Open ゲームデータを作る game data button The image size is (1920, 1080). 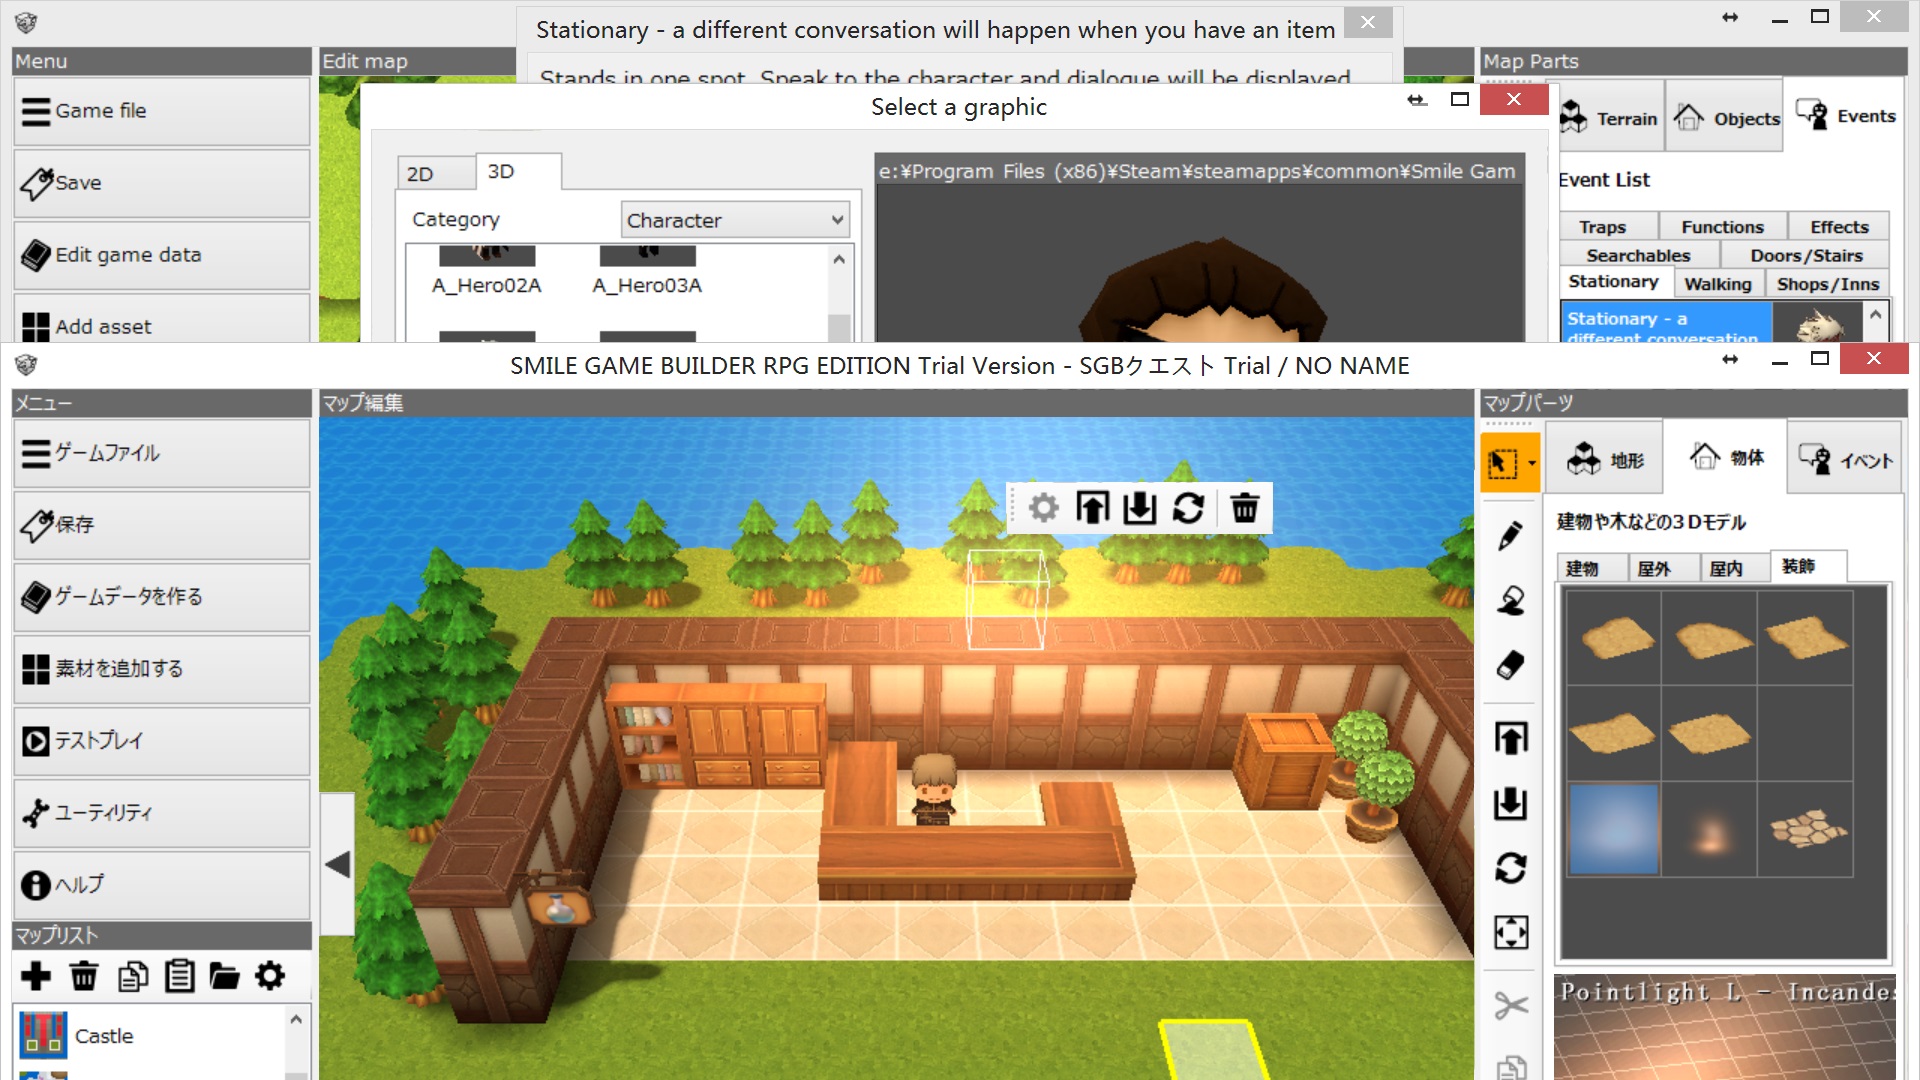pos(162,597)
